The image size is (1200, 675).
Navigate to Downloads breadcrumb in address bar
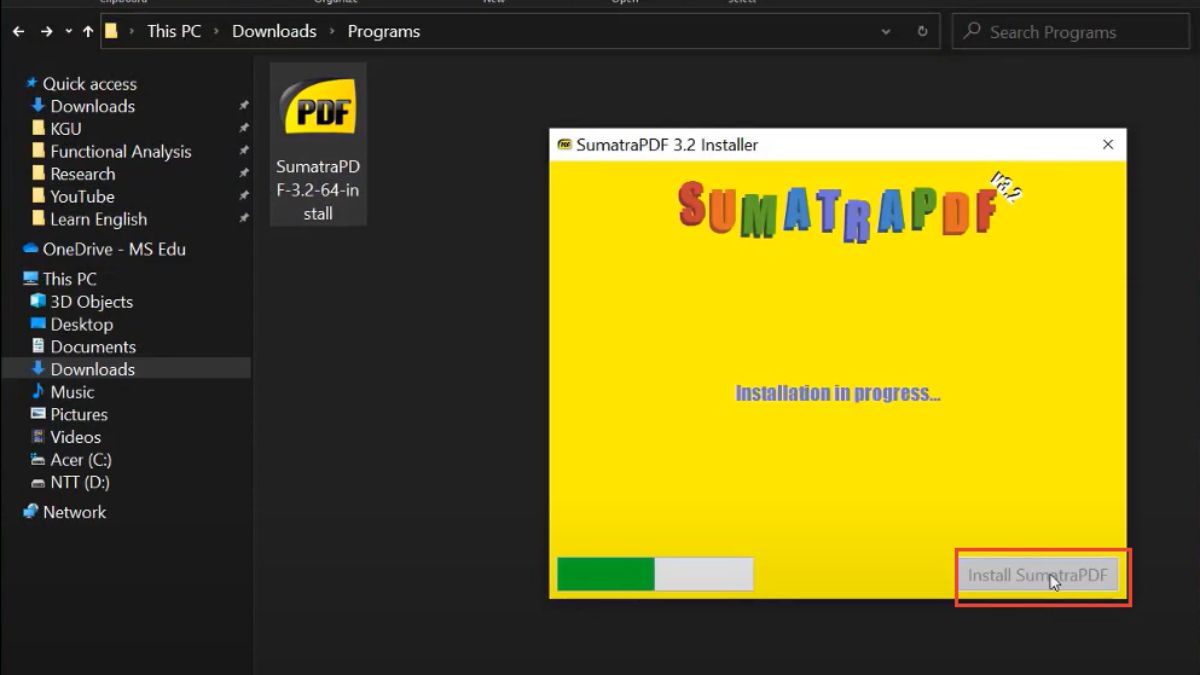(274, 31)
